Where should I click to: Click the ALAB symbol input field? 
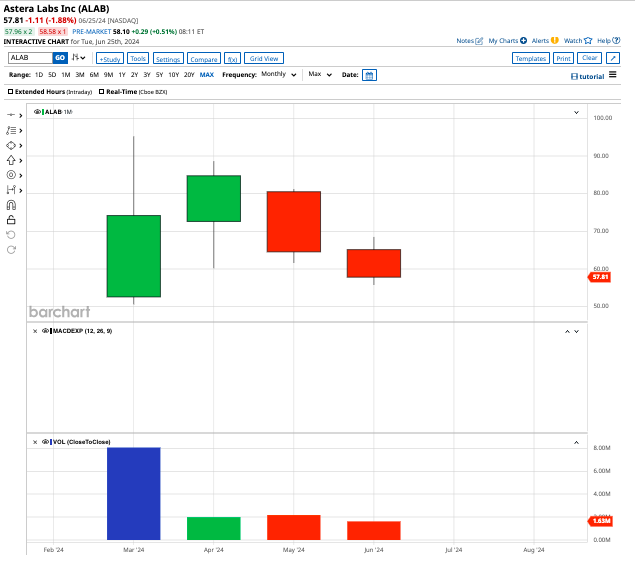[x=29, y=59]
